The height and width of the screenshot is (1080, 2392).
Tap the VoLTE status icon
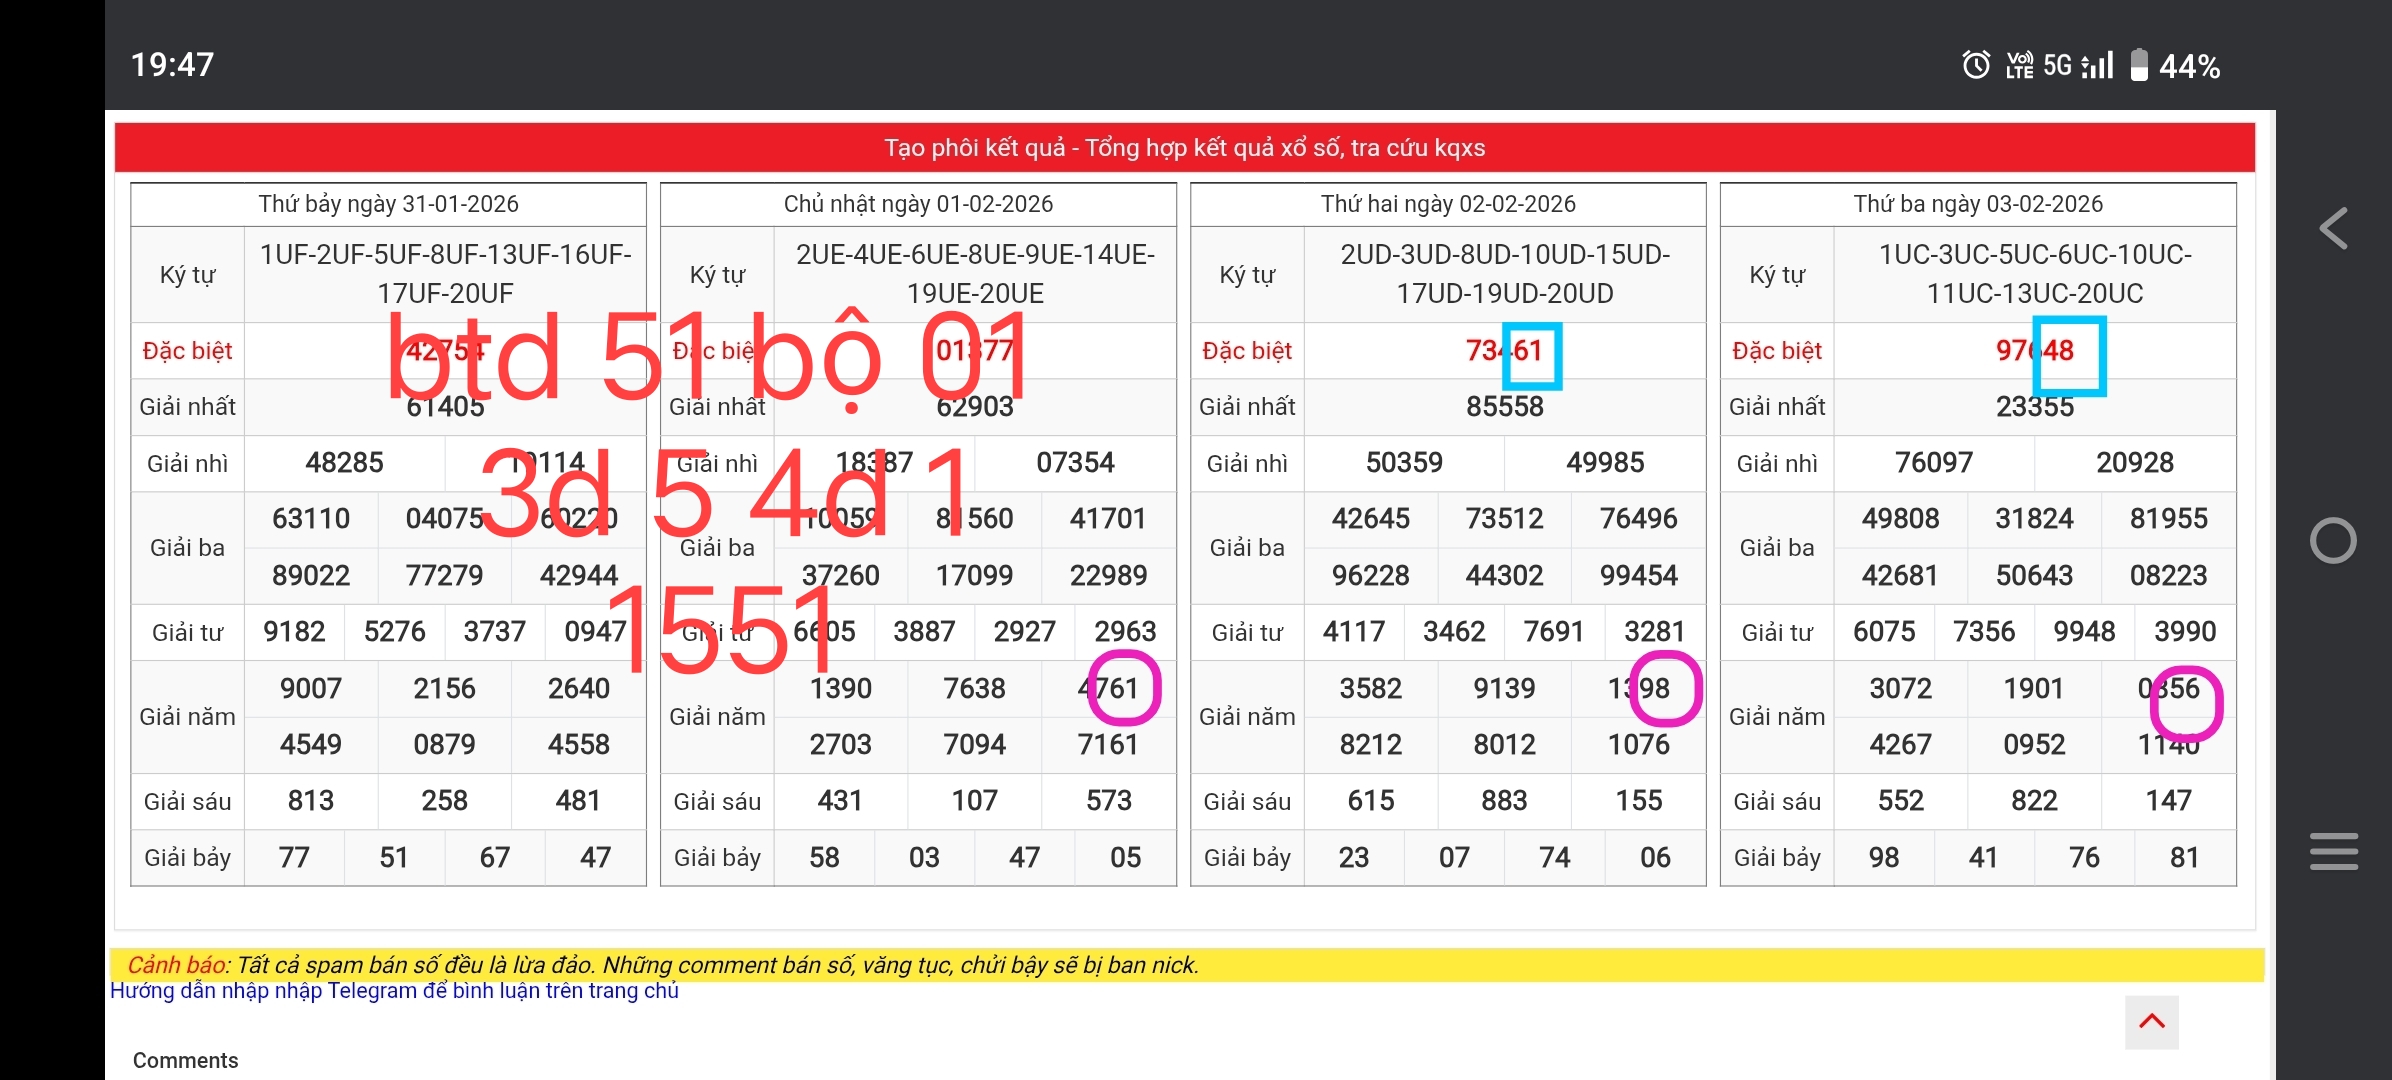point(2019,66)
